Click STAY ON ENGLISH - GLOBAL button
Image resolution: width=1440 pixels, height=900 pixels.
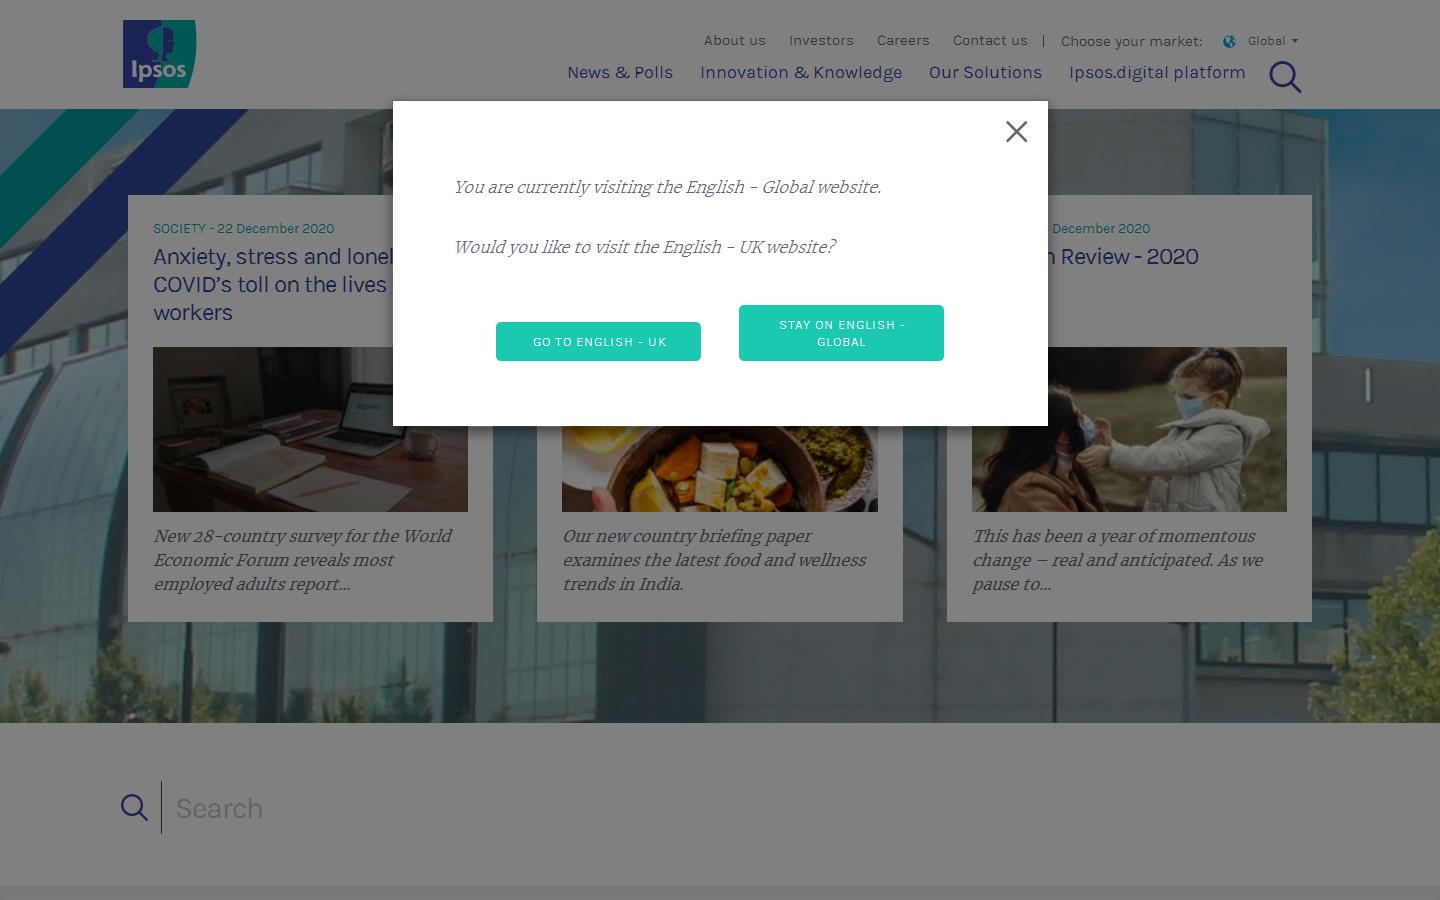(x=841, y=333)
